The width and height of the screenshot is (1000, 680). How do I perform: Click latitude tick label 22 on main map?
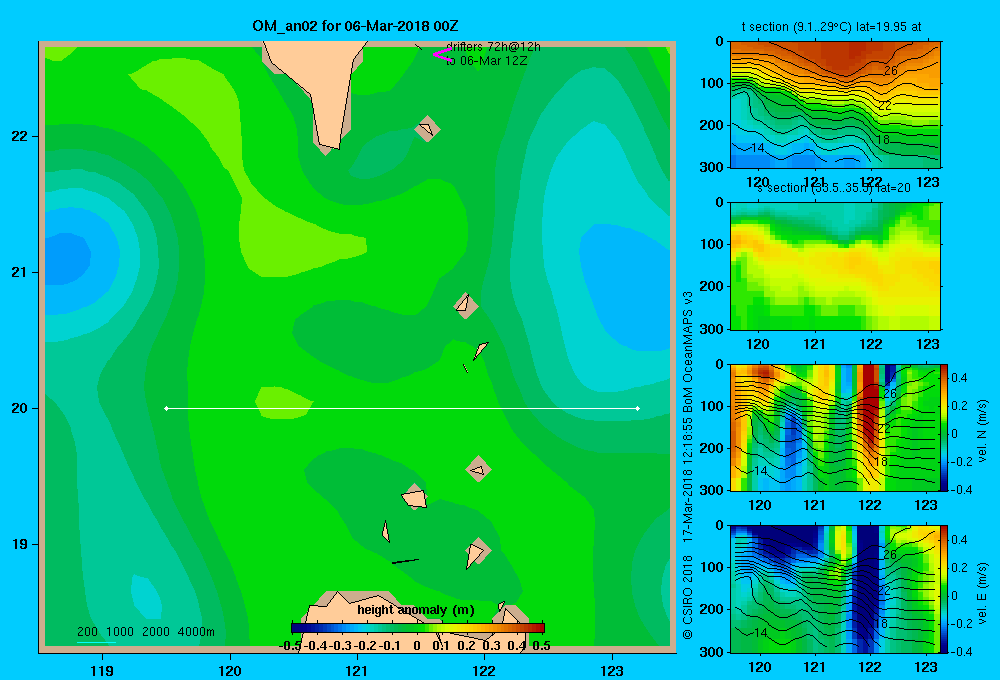point(20,137)
